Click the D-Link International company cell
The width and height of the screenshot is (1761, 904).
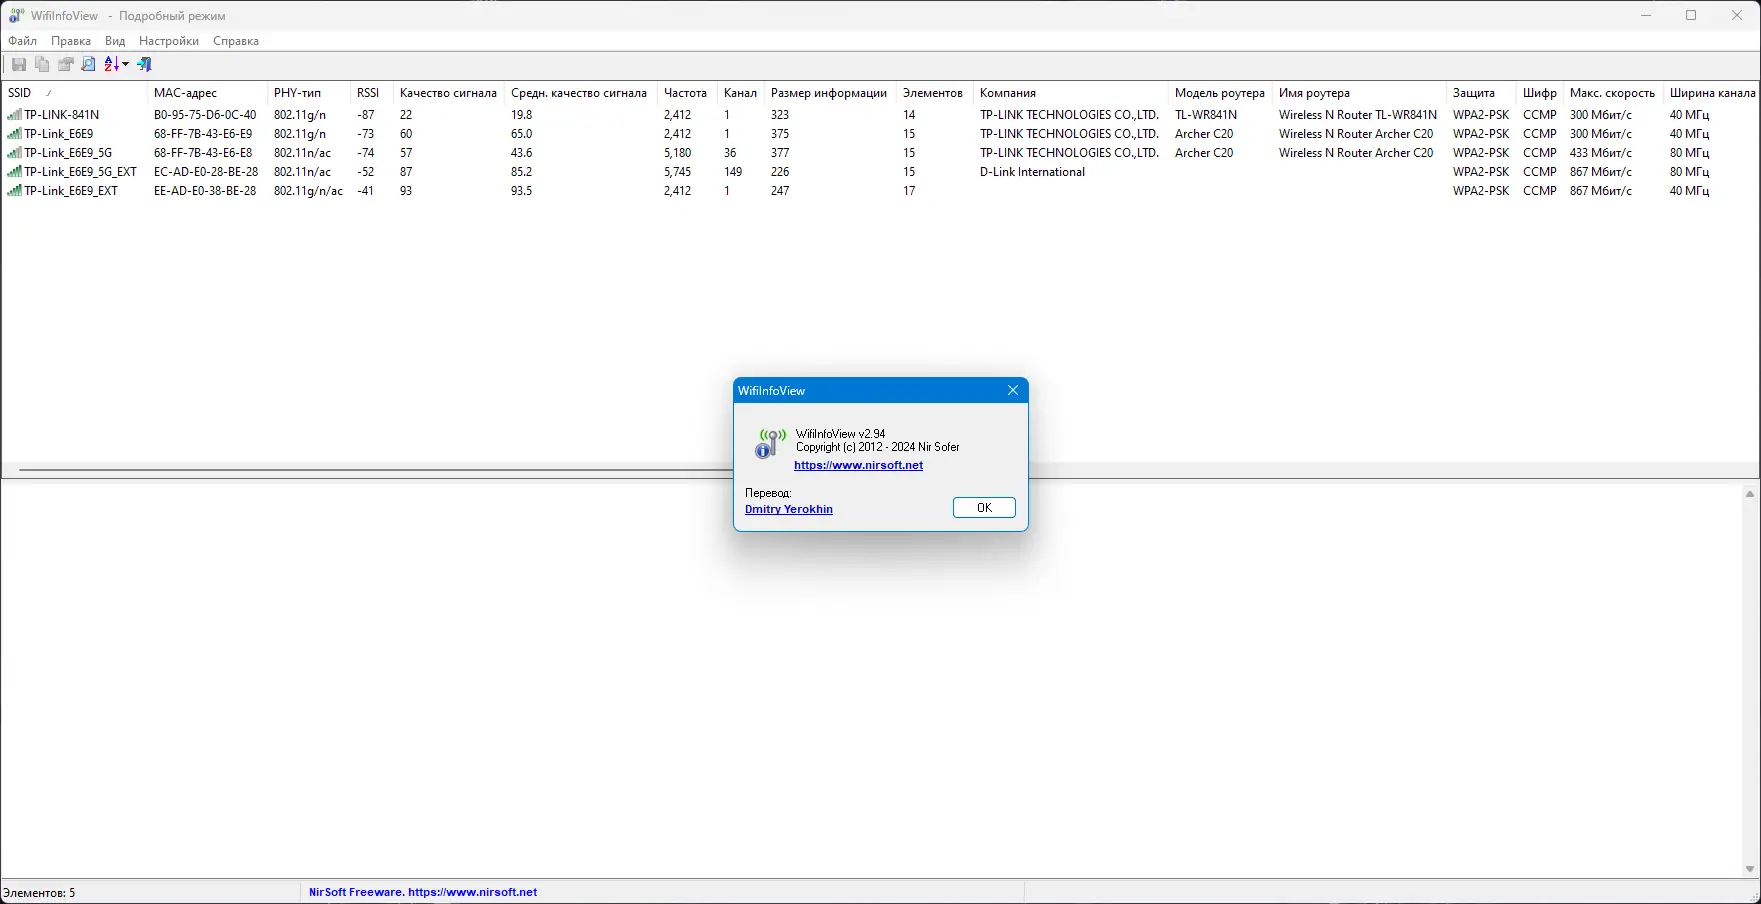(x=1032, y=172)
